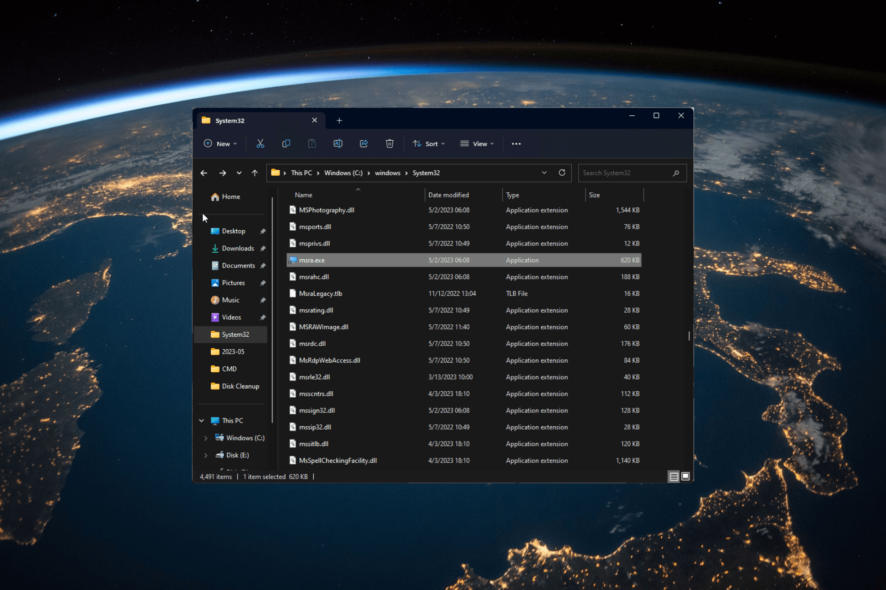Click the Search System32 input field

pos(626,173)
